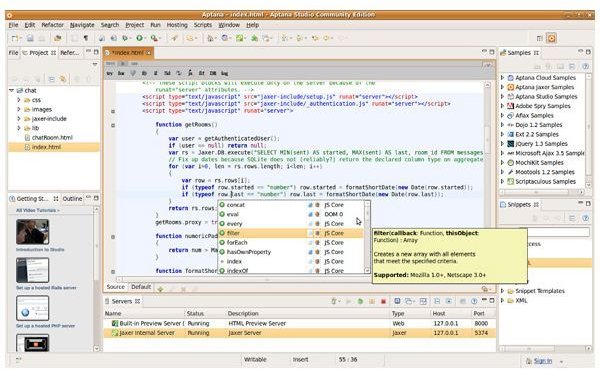Click the All Video Tutorials link
The image size is (600, 370).
coord(38,210)
